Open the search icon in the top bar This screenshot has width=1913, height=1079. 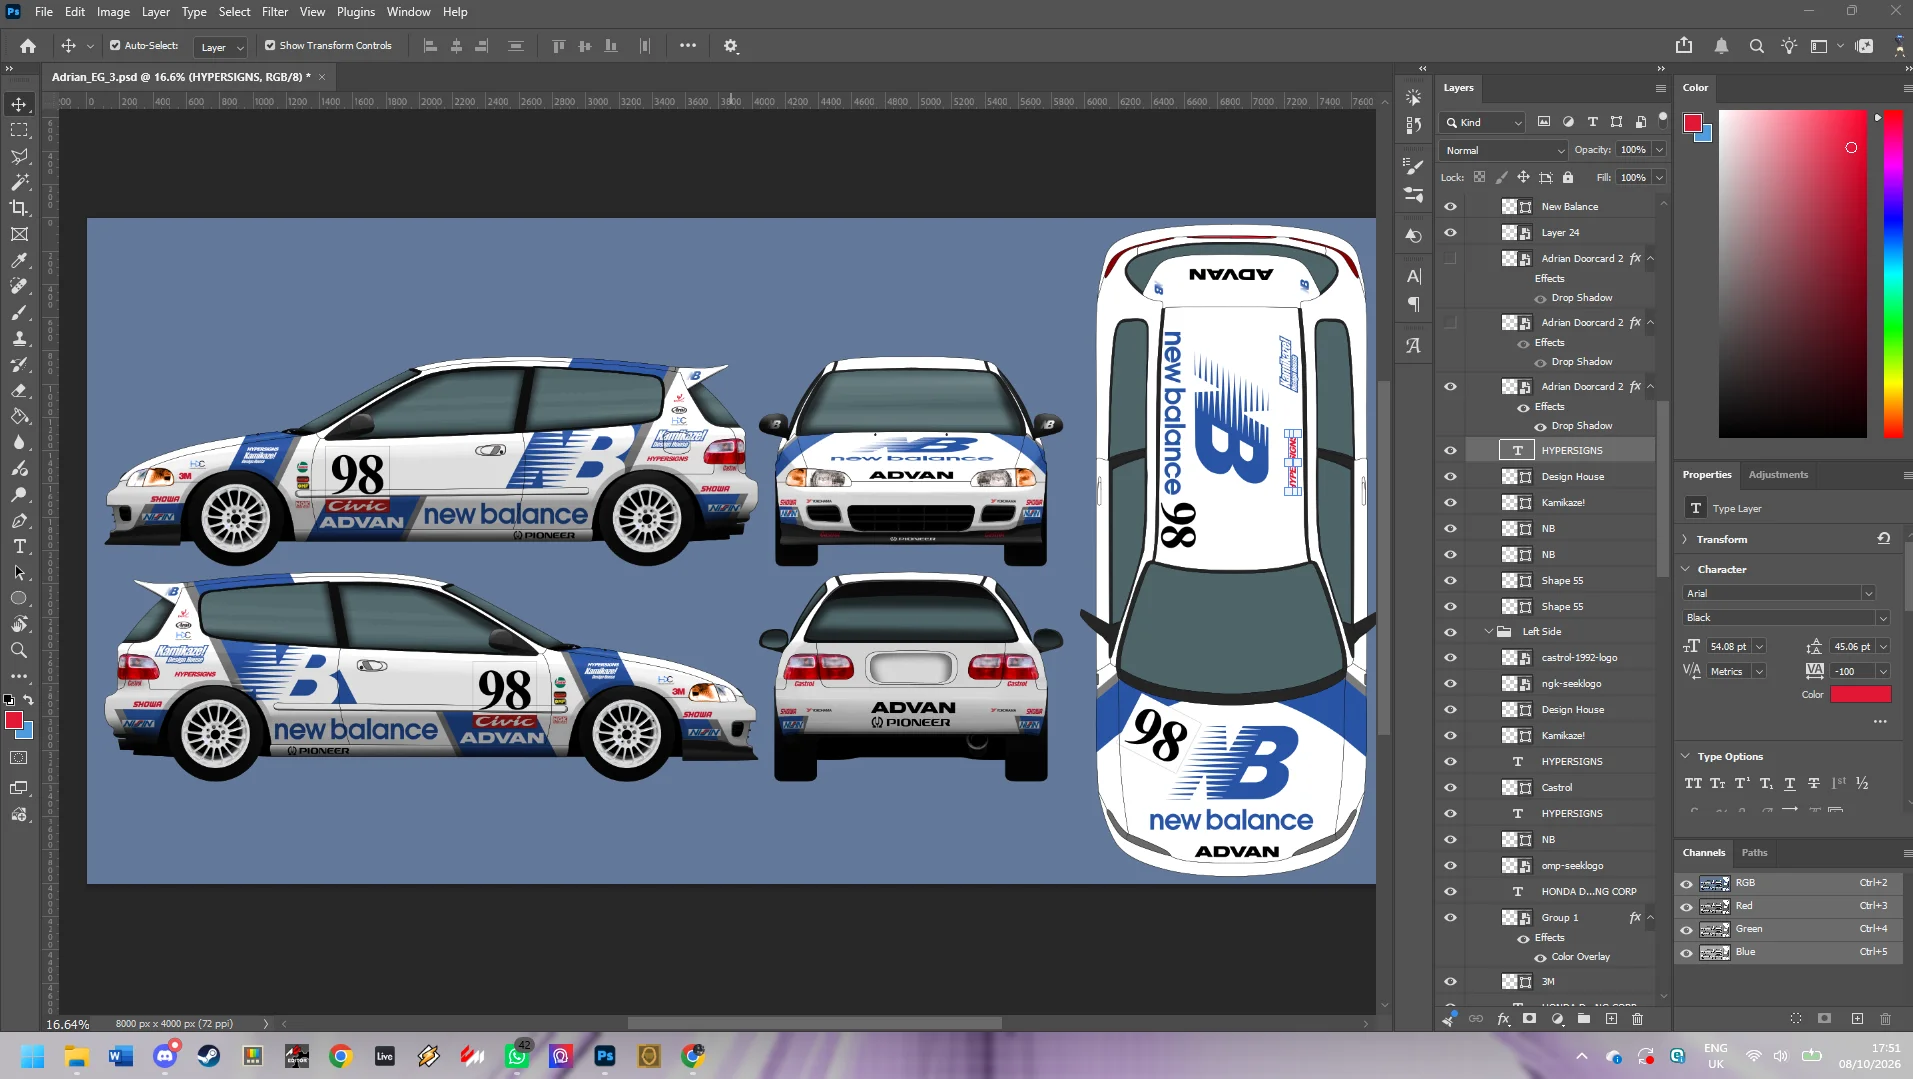[x=1756, y=46]
